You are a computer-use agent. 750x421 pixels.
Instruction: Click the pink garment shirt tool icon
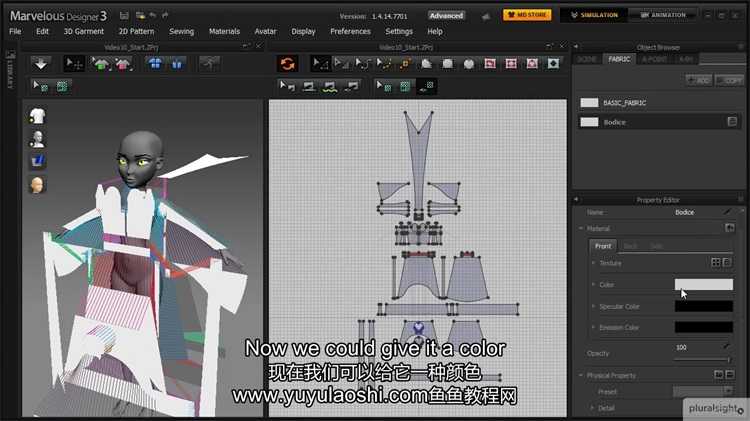click(x=123, y=64)
